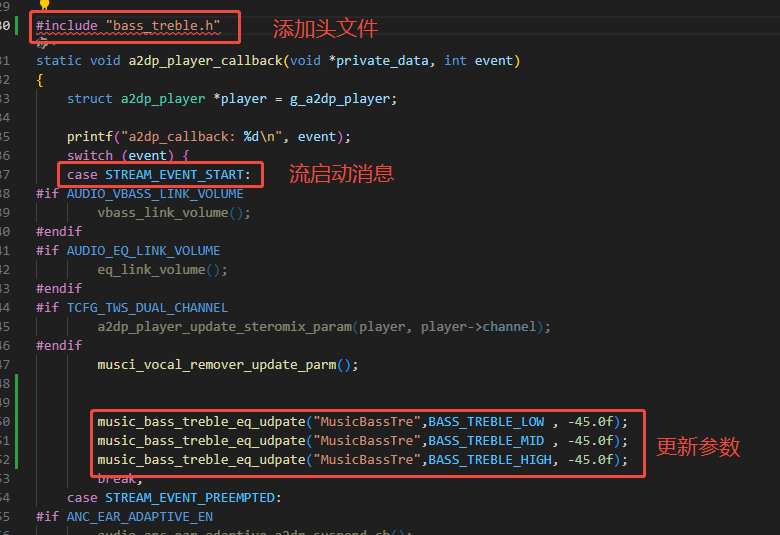Click the -45.0f value on the BASS_TREBLE_LOW line
The image size is (780, 535).
click(590, 422)
